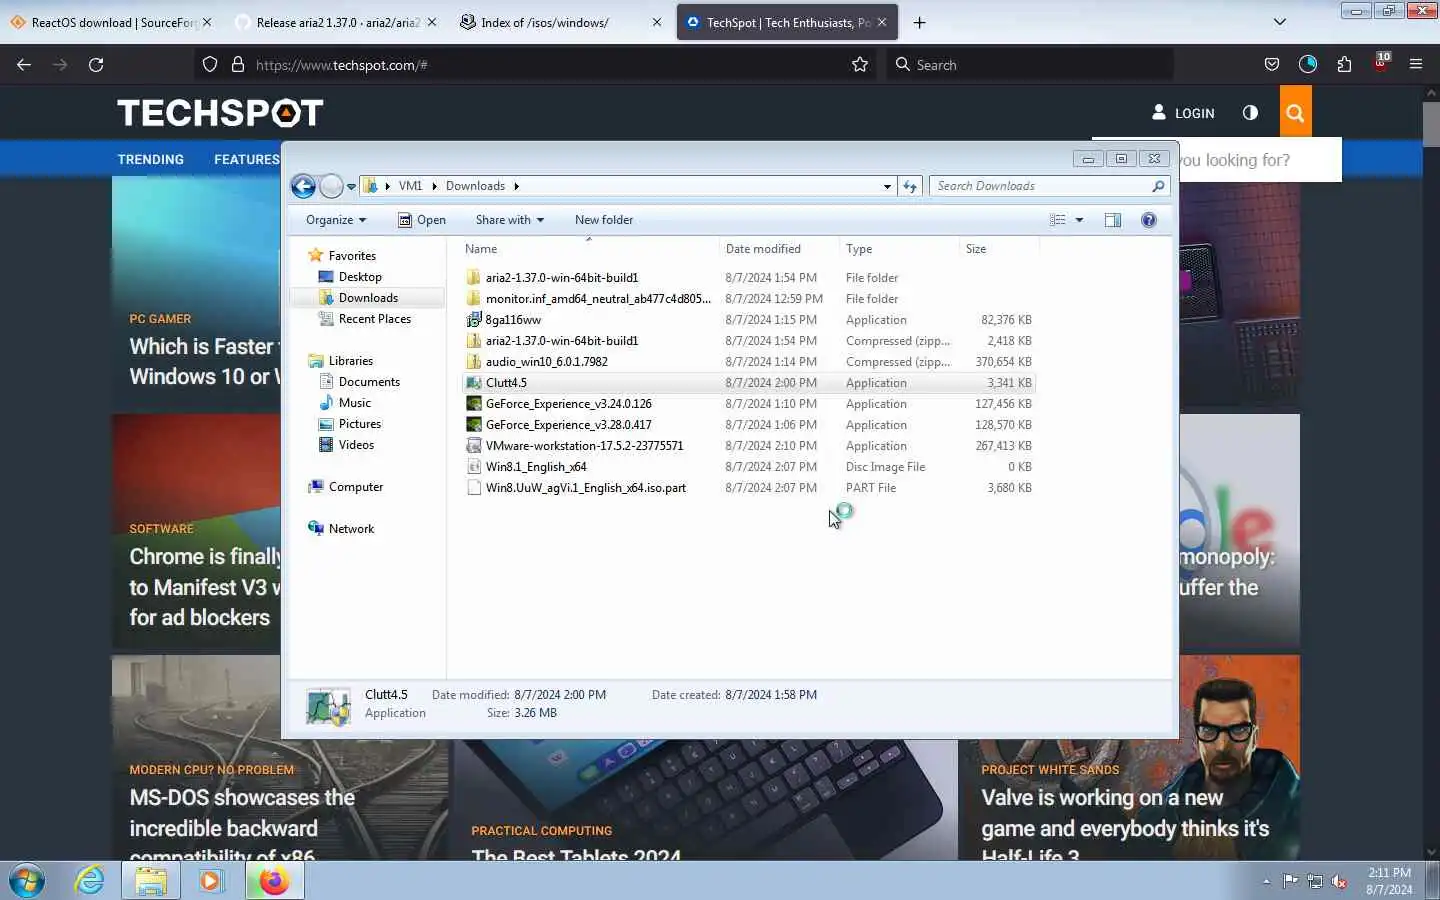
Task: Sort files by the Size column header
Action: (999, 249)
